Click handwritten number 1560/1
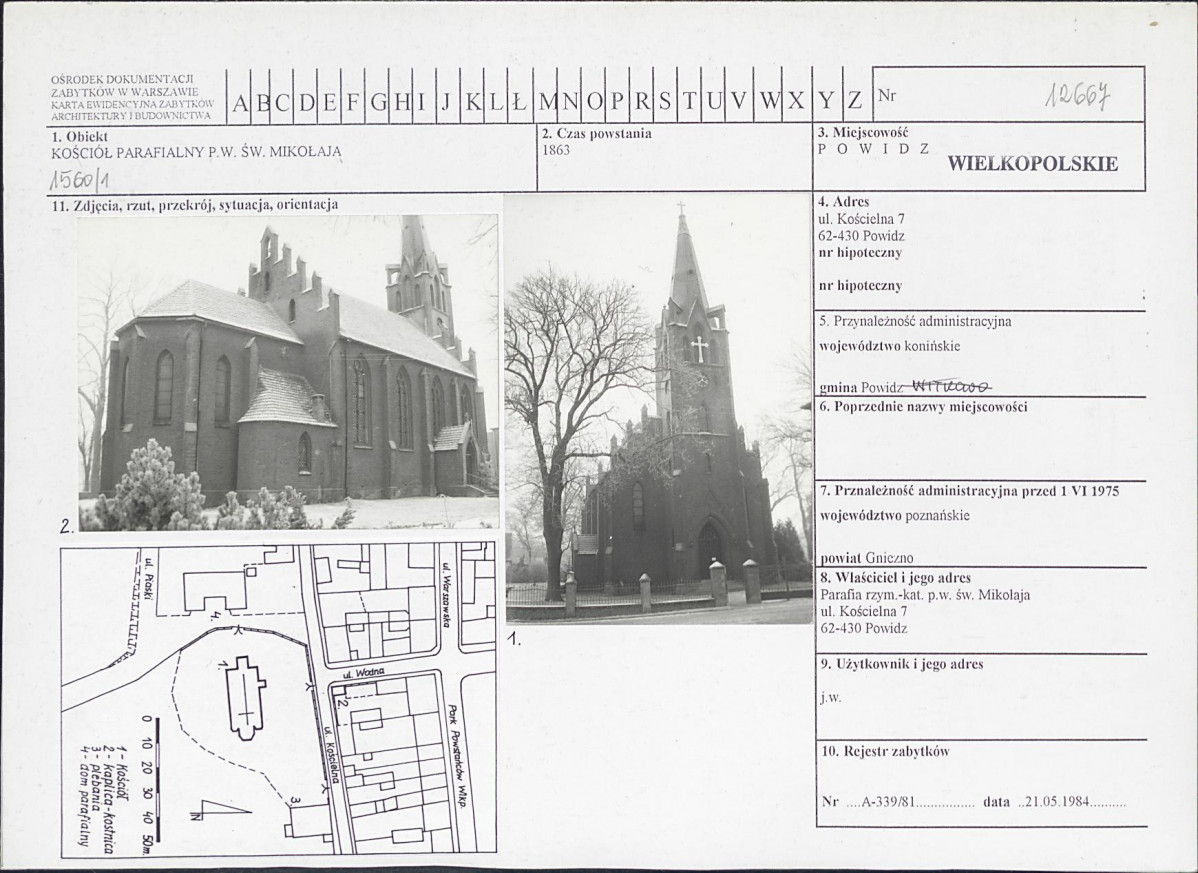Image resolution: width=1198 pixels, height=873 pixels. (80, 179)
